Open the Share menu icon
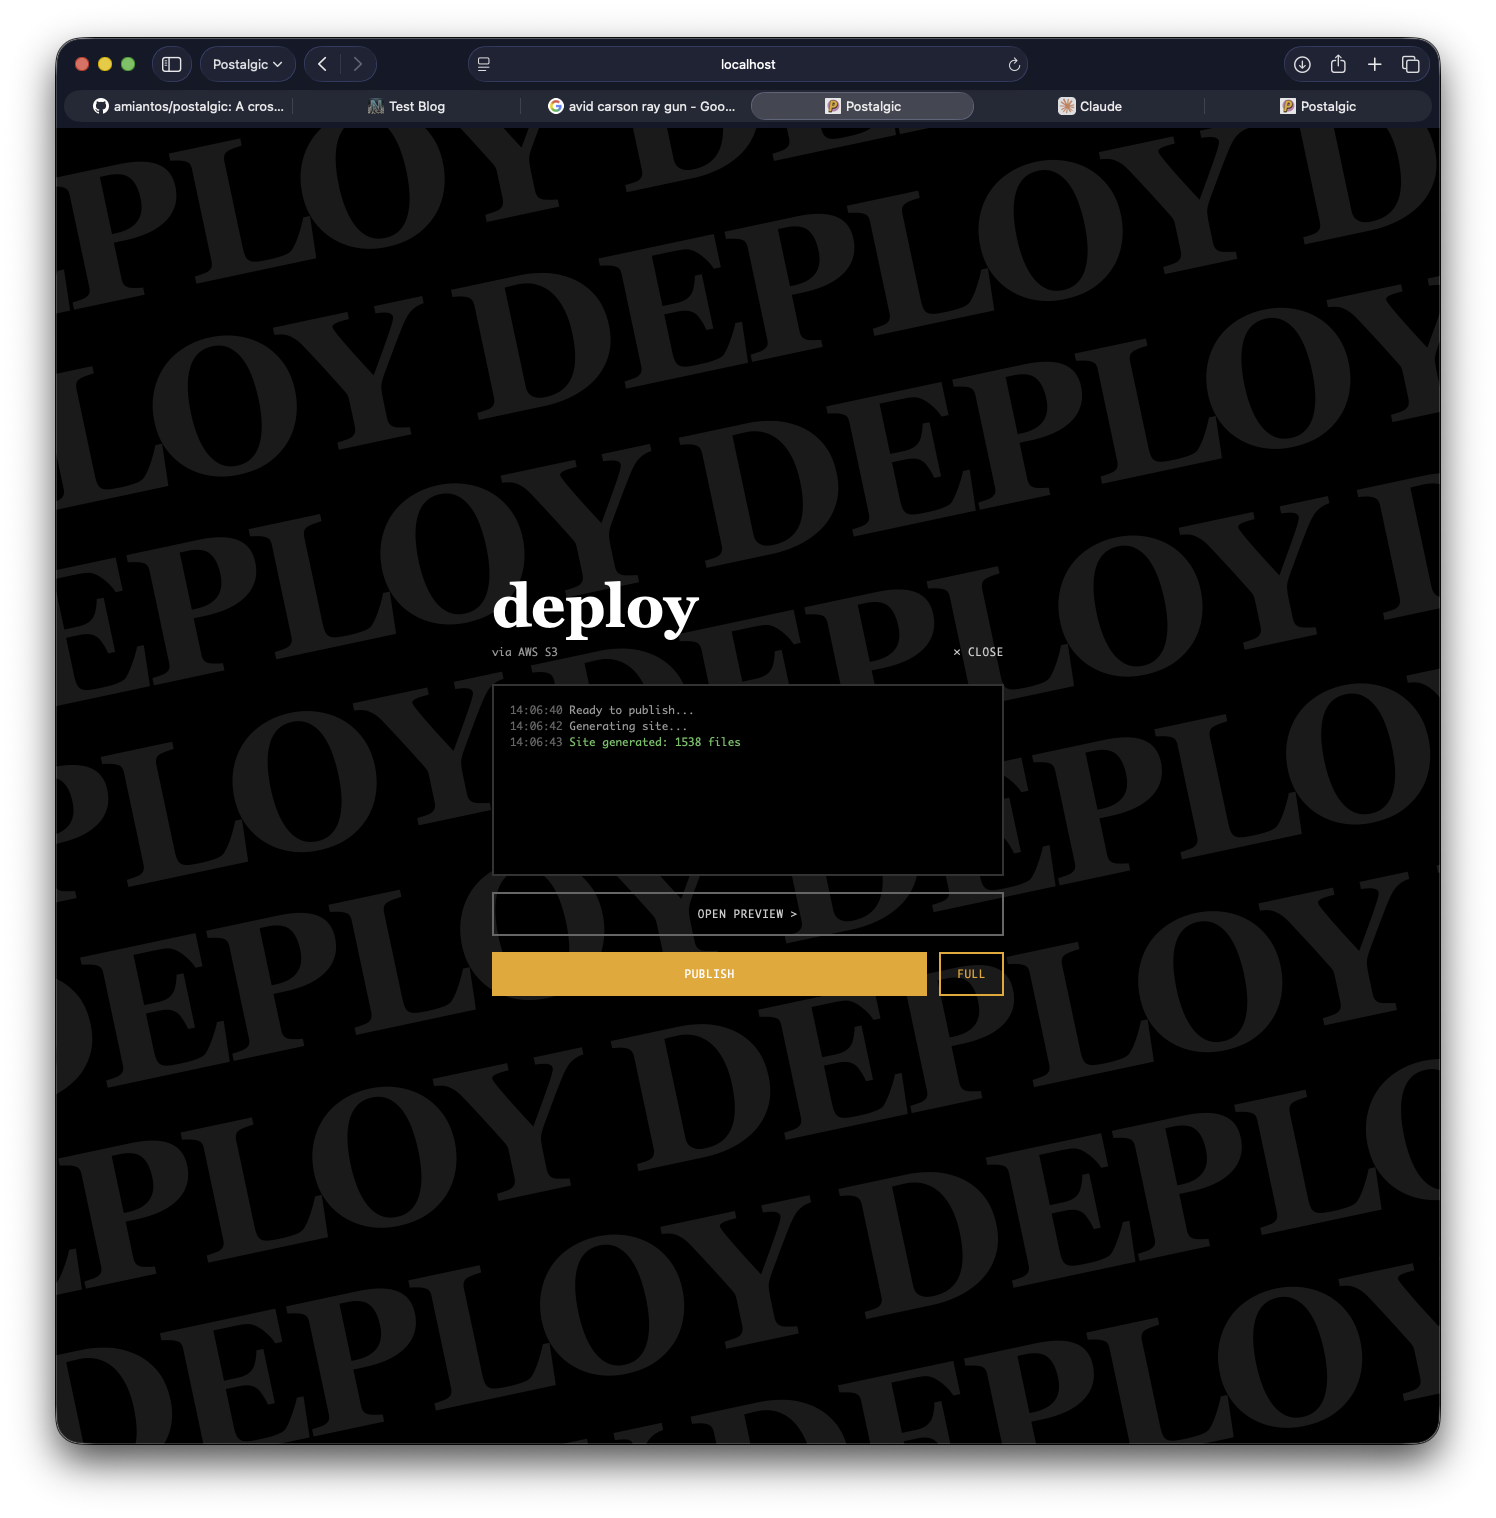This screenshot has width=1496, height=1518. [1338, 64]
